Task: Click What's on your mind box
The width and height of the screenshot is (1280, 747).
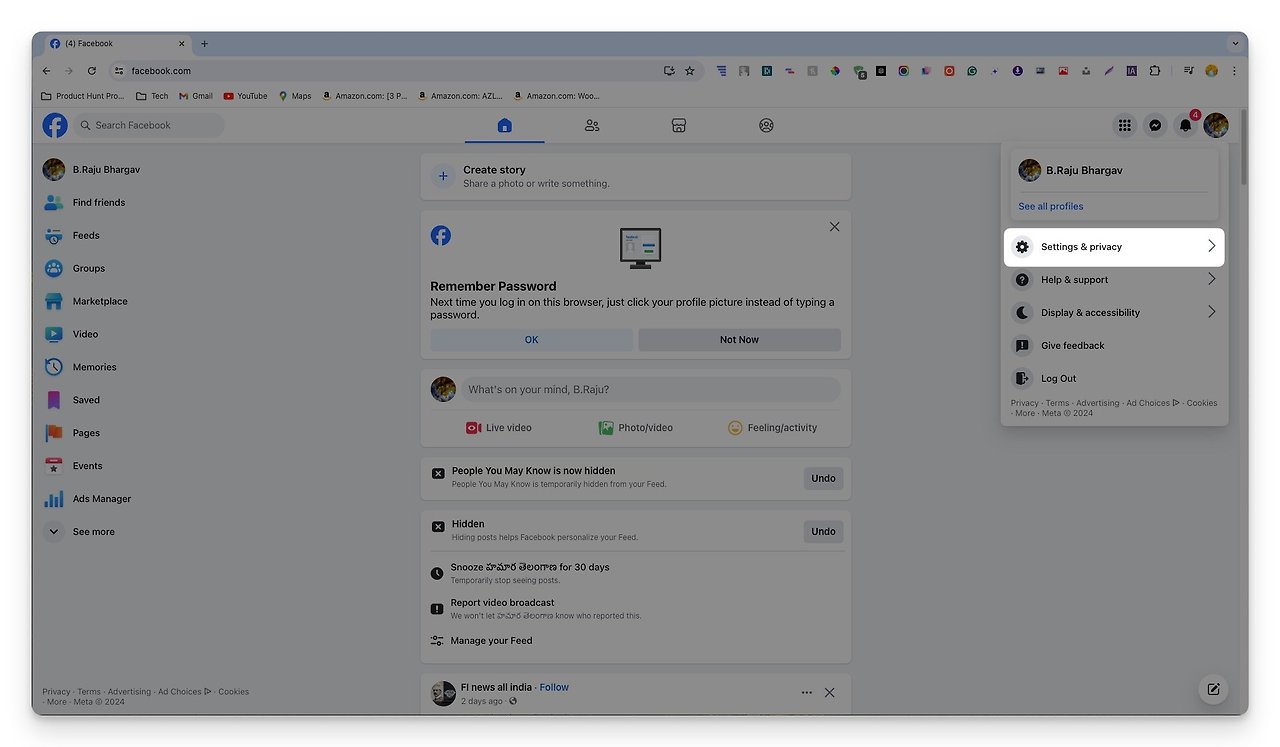Action: 650,390
